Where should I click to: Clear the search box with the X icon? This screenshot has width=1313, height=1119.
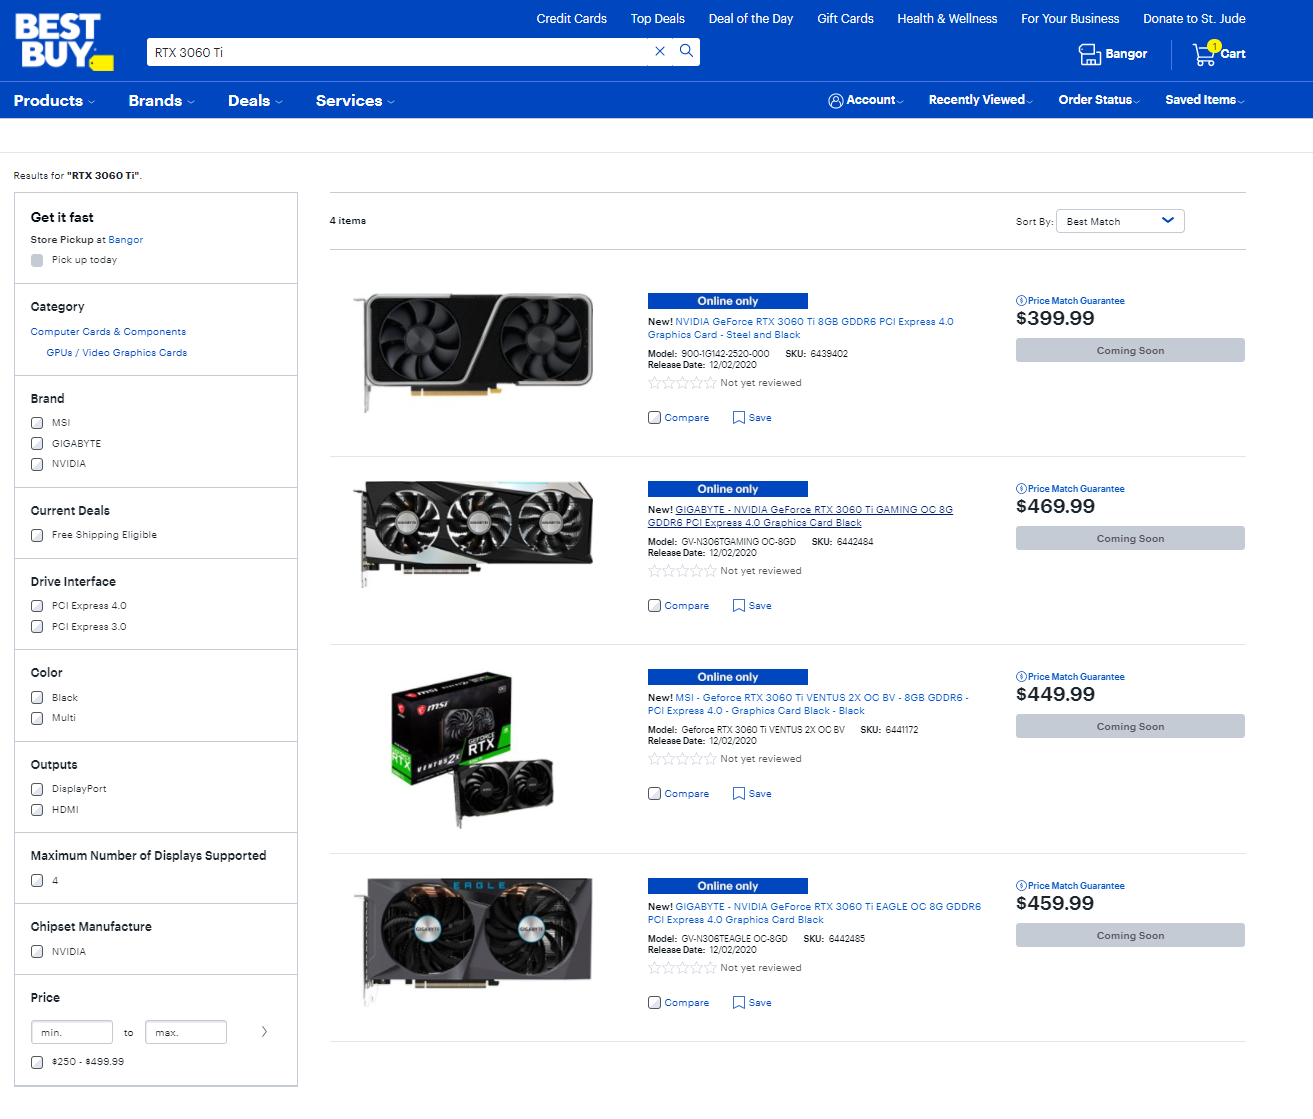point(660,51)
